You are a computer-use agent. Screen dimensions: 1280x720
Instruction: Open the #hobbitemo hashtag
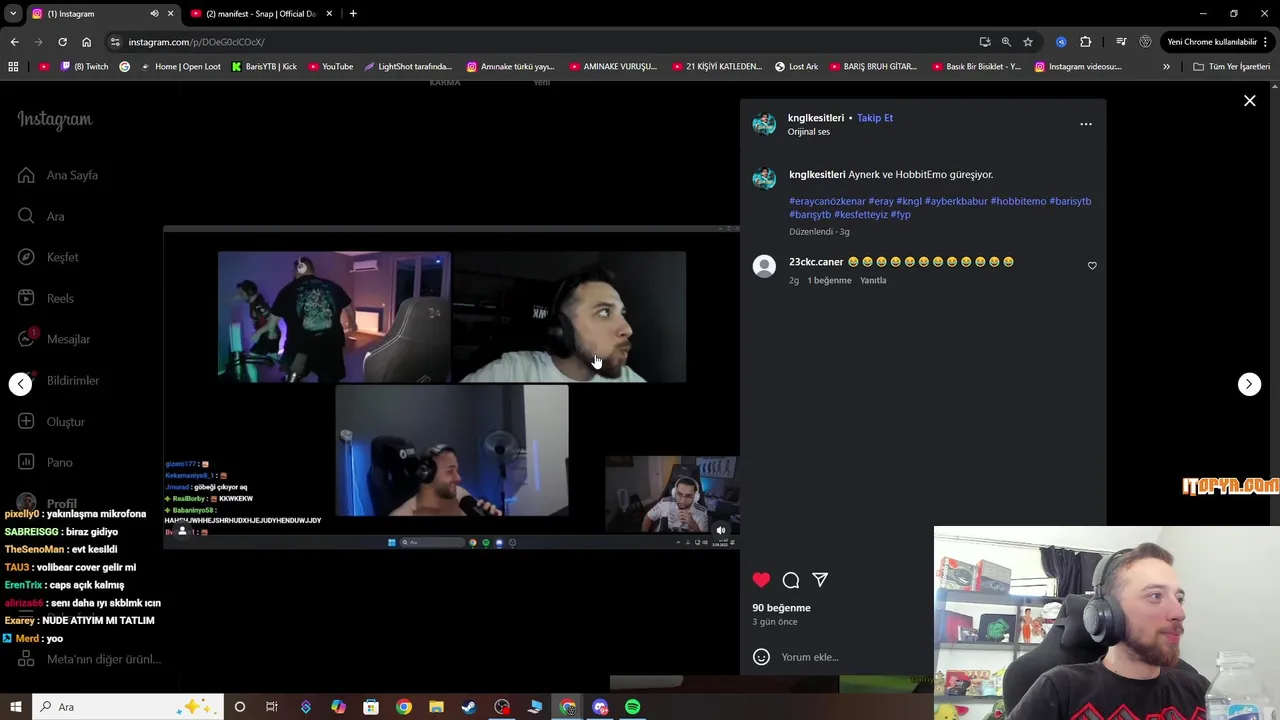coord(1018,201)
